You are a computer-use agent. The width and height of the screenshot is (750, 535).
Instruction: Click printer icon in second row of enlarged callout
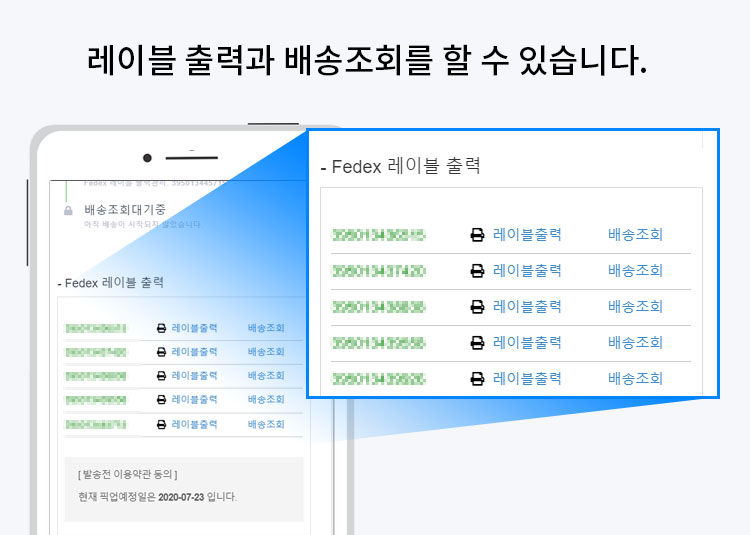point(477,271)
